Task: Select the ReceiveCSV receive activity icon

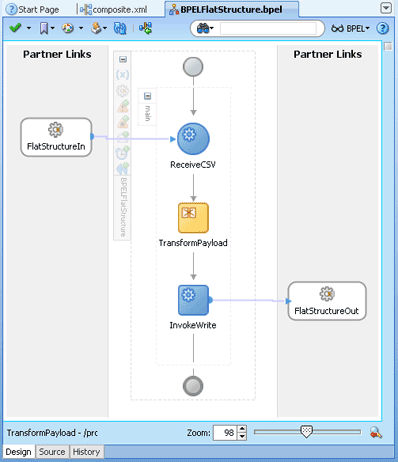Action: coord(193,139)
